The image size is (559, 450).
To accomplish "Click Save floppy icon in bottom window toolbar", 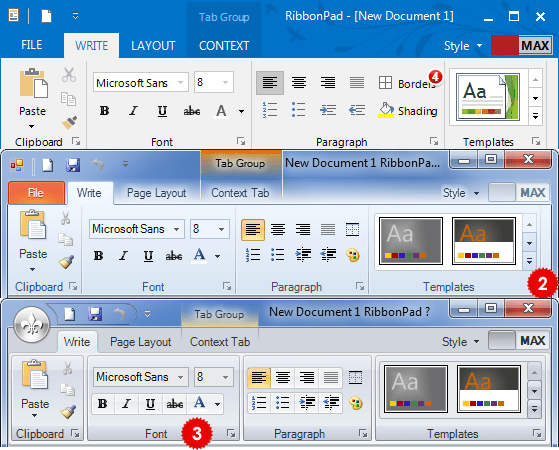I will tap(95, 314).
